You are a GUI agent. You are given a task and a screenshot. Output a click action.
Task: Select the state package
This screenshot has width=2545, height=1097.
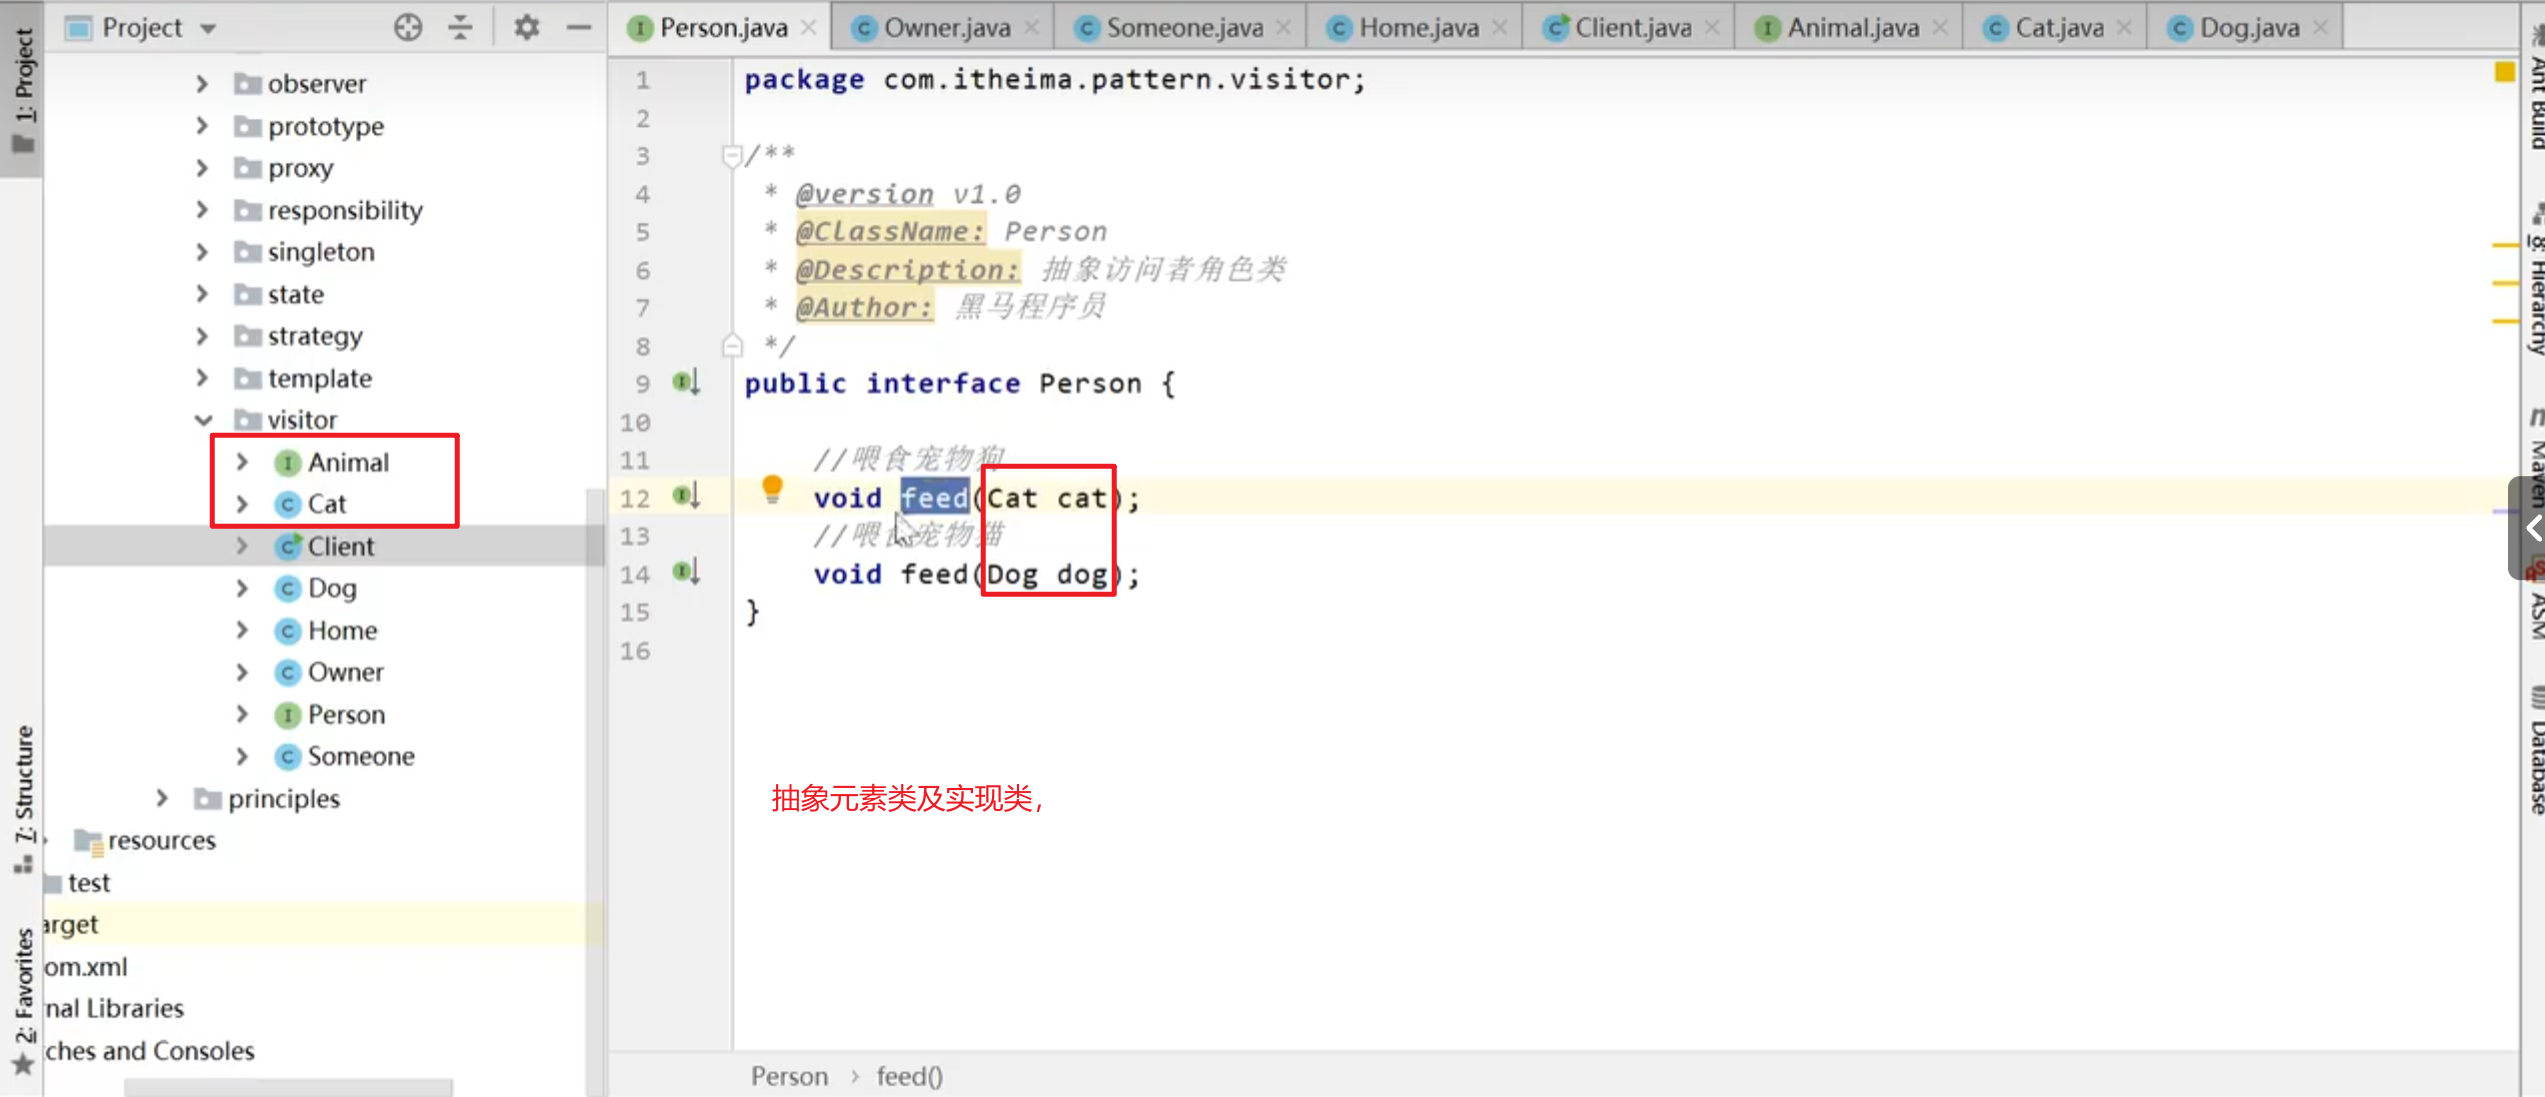click(x=296, y=294)
